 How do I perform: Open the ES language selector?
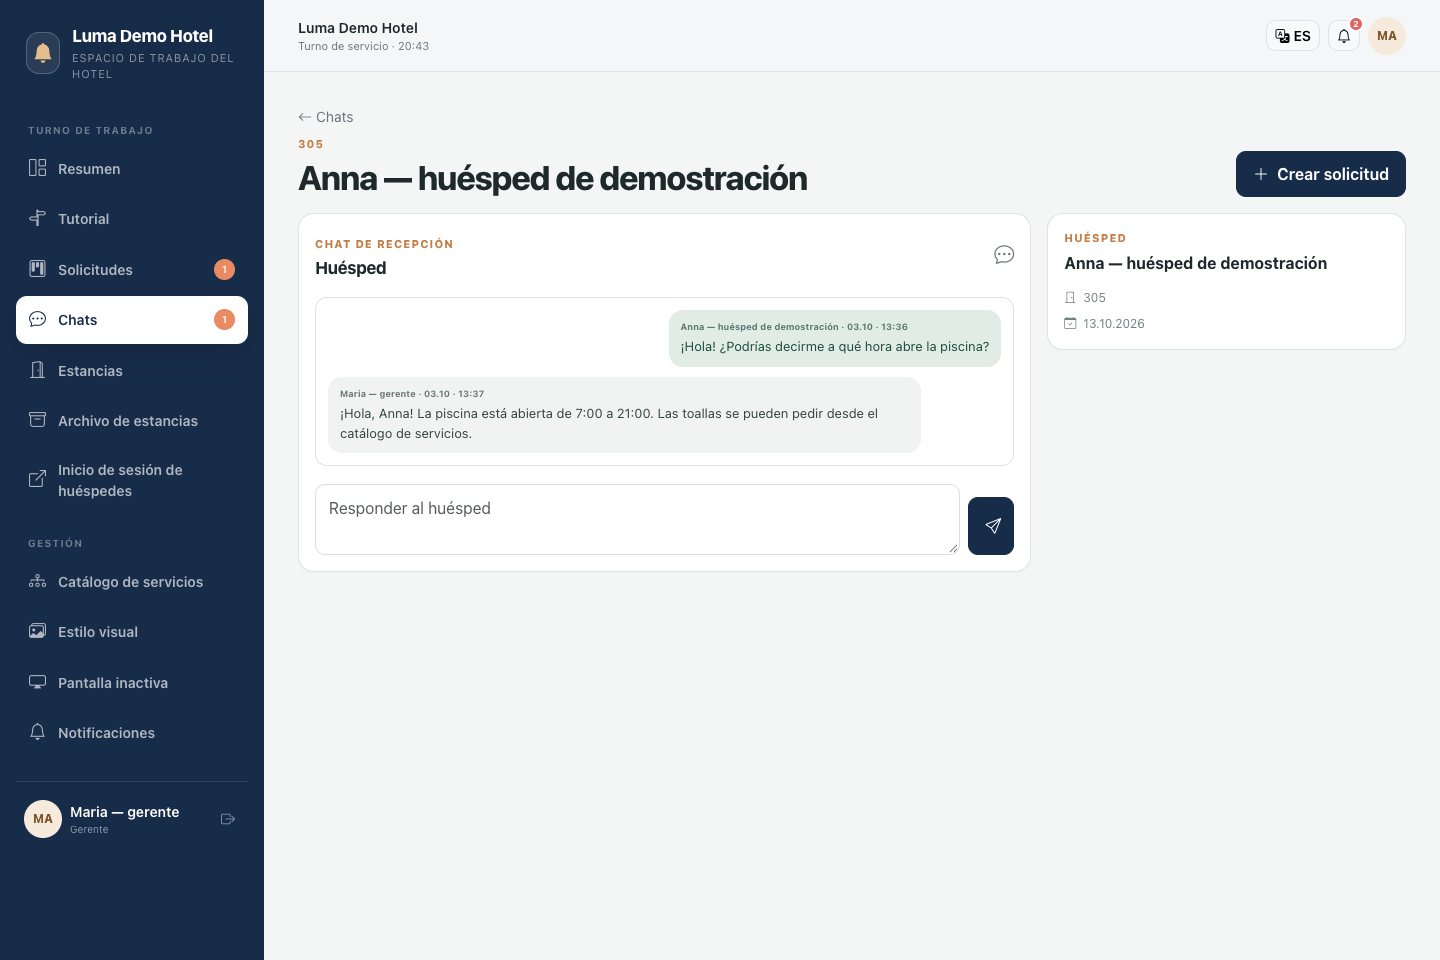(x=1293, y=36)
